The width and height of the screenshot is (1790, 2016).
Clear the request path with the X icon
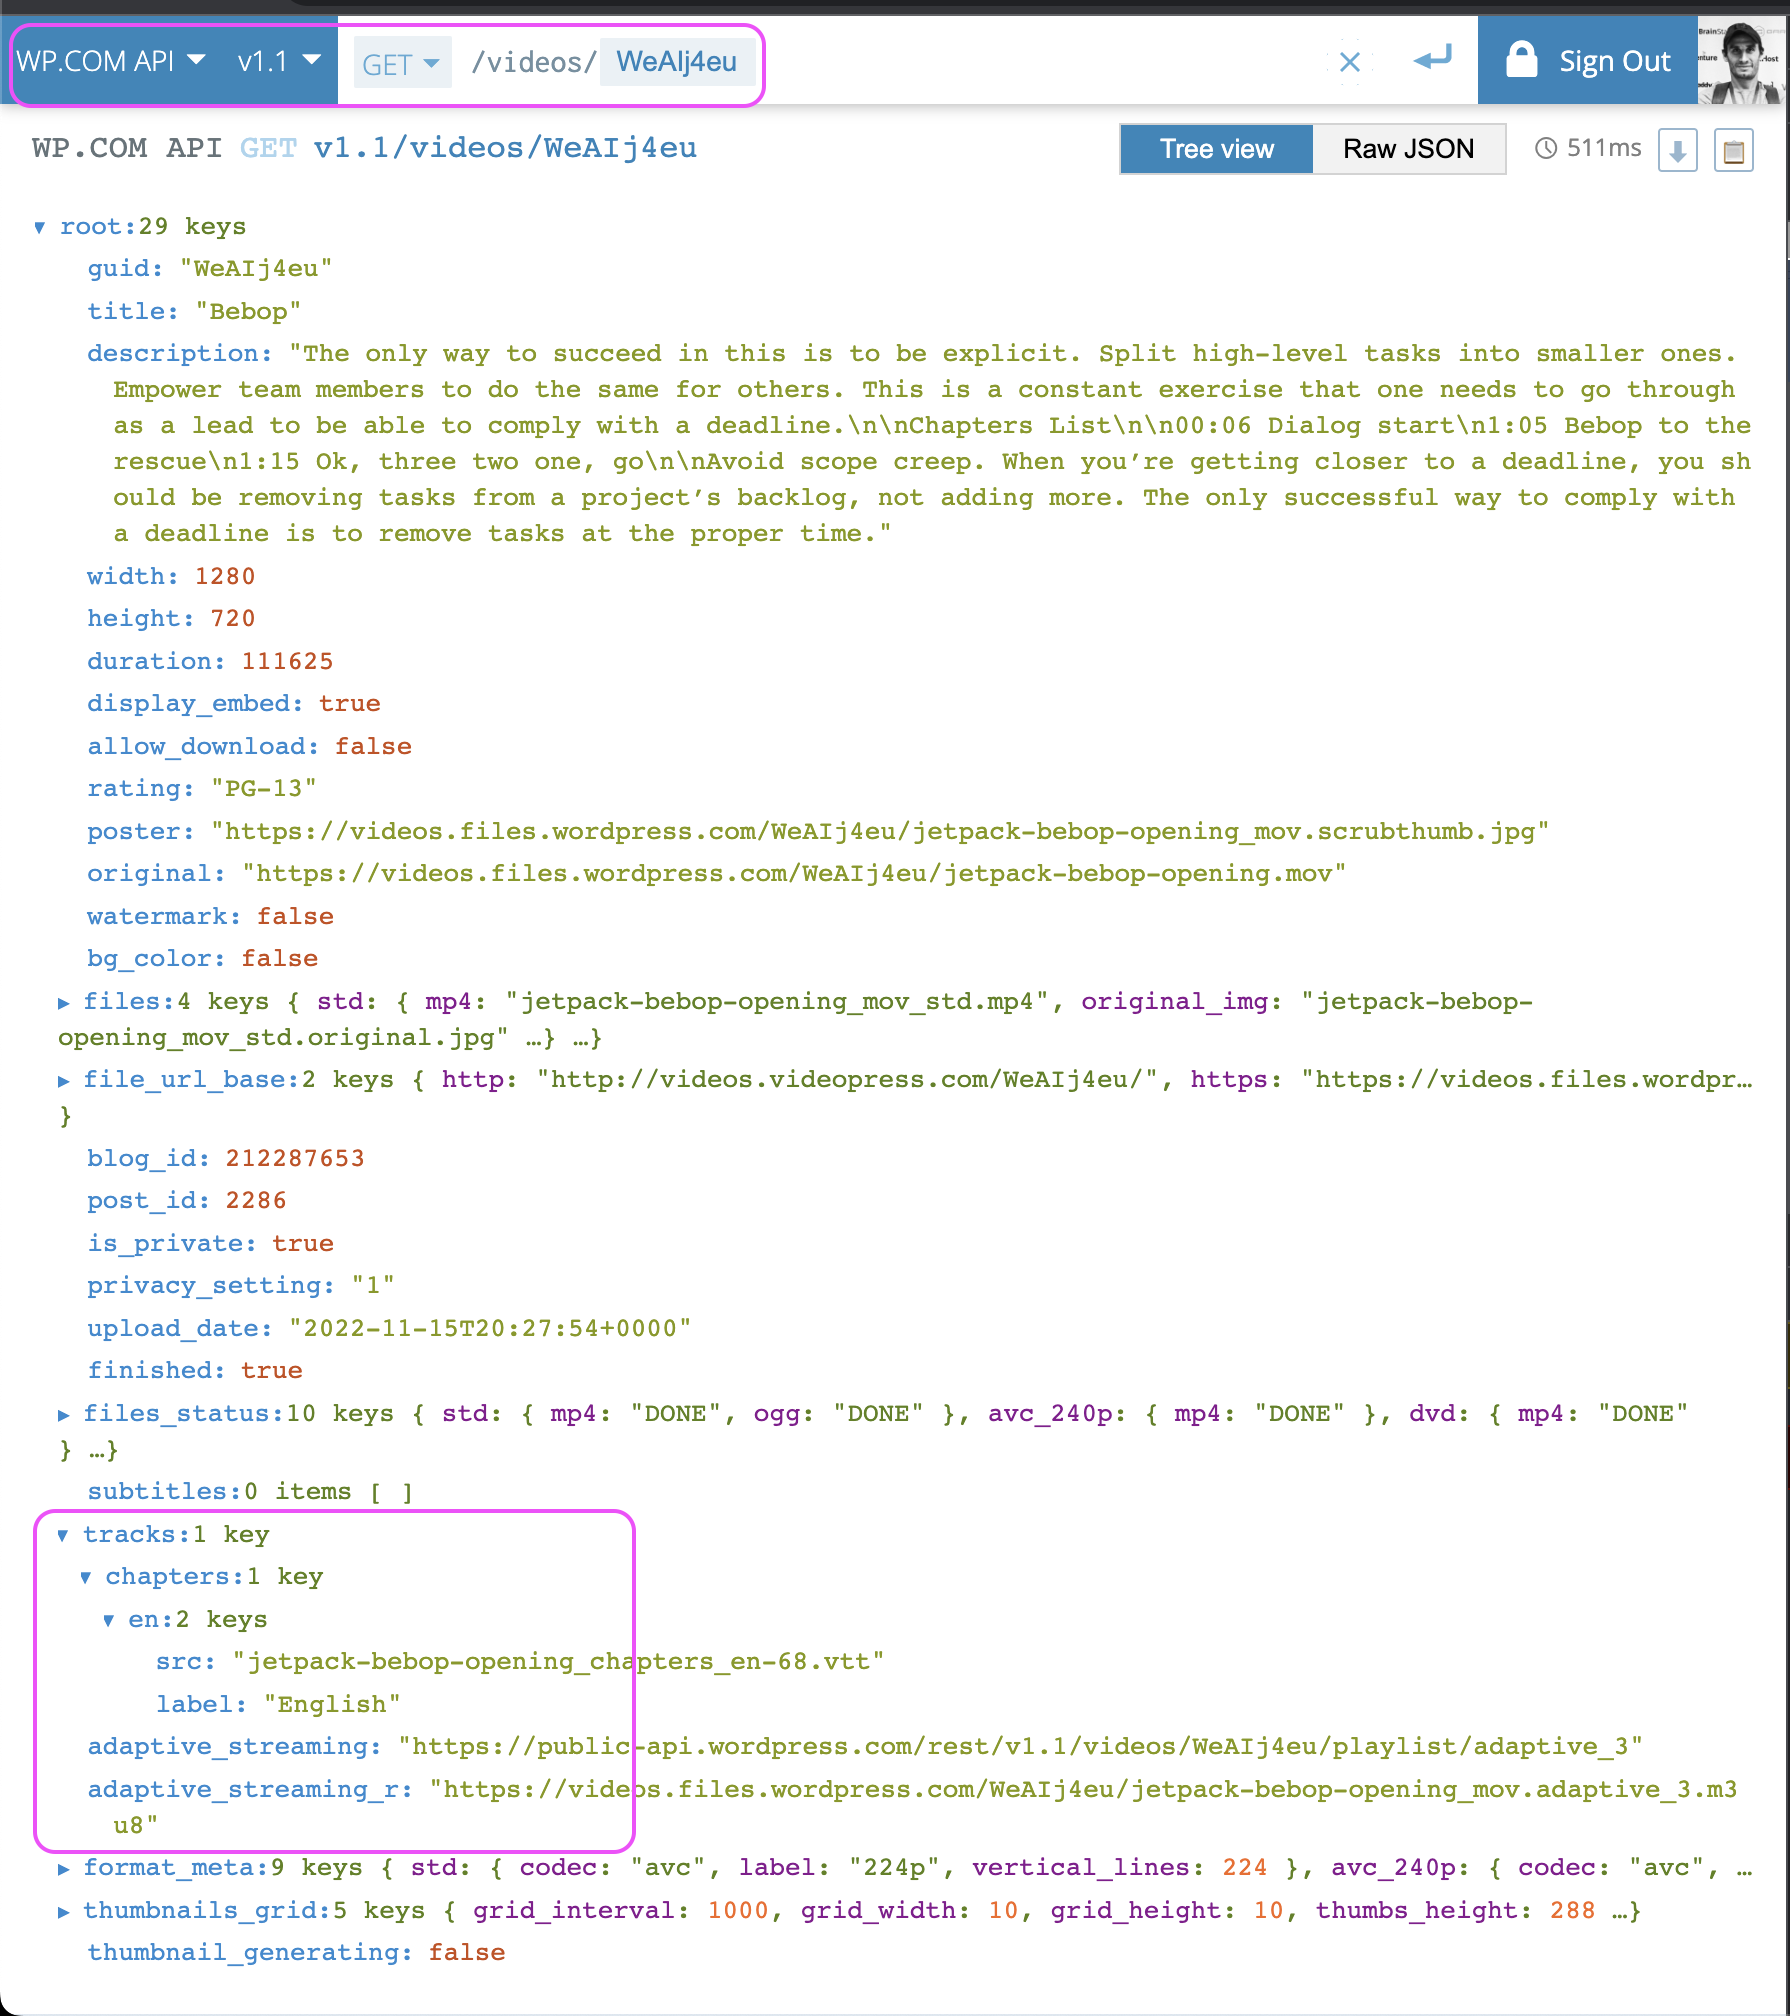(x=1349, y=62)
